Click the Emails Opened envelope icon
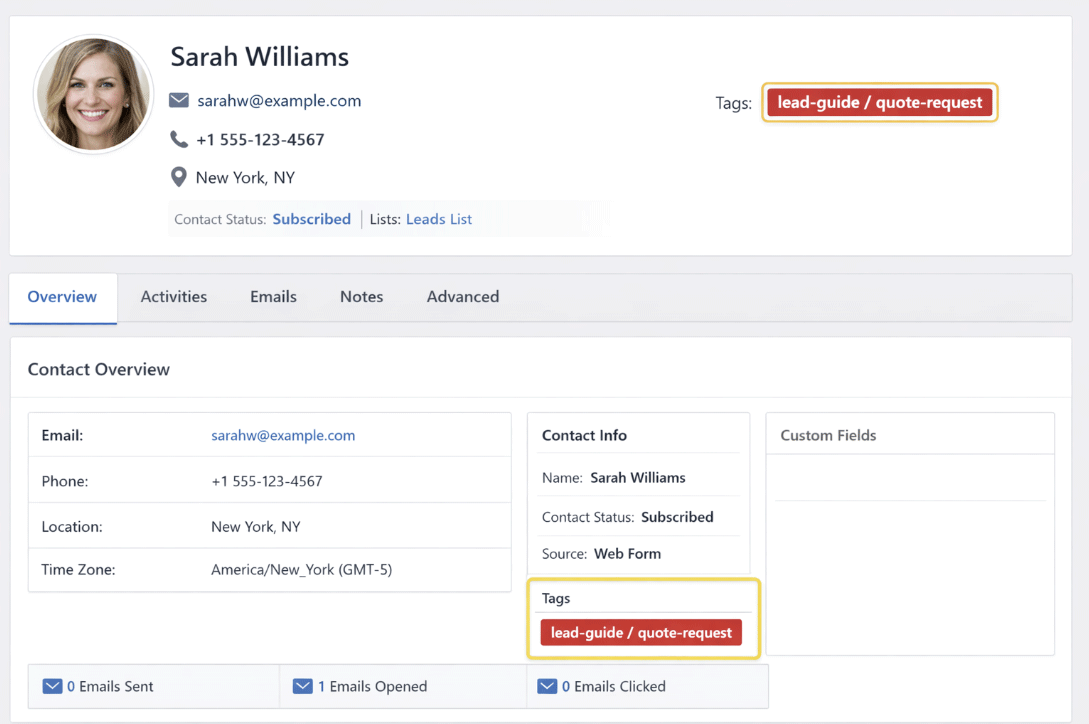This screenshot has width=1089, height=724. (303, 686)
